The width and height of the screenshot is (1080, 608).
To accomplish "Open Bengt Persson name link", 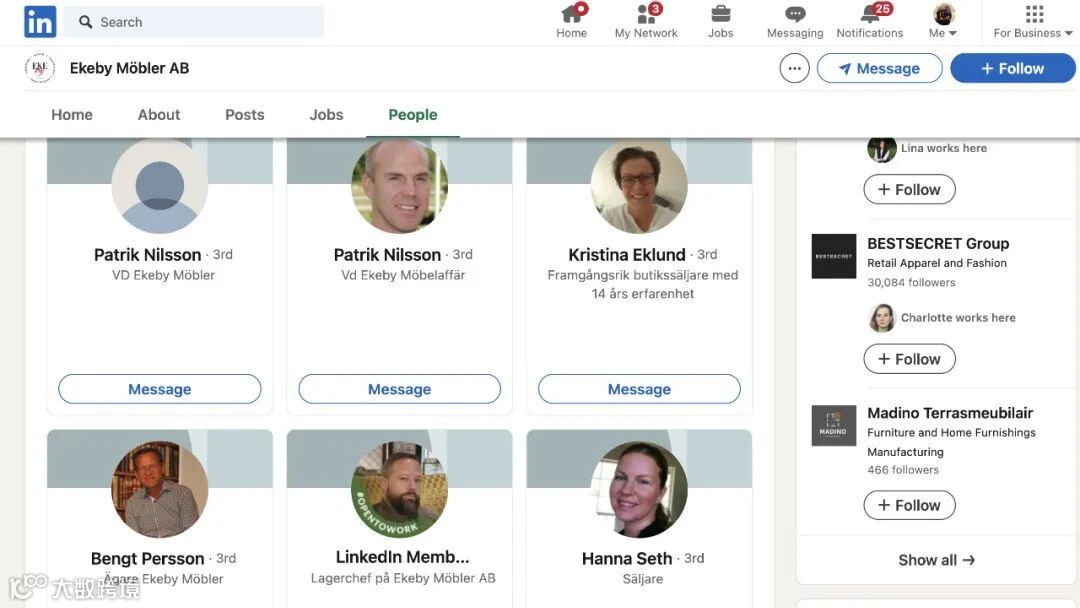I will click(x=147, y=558).
